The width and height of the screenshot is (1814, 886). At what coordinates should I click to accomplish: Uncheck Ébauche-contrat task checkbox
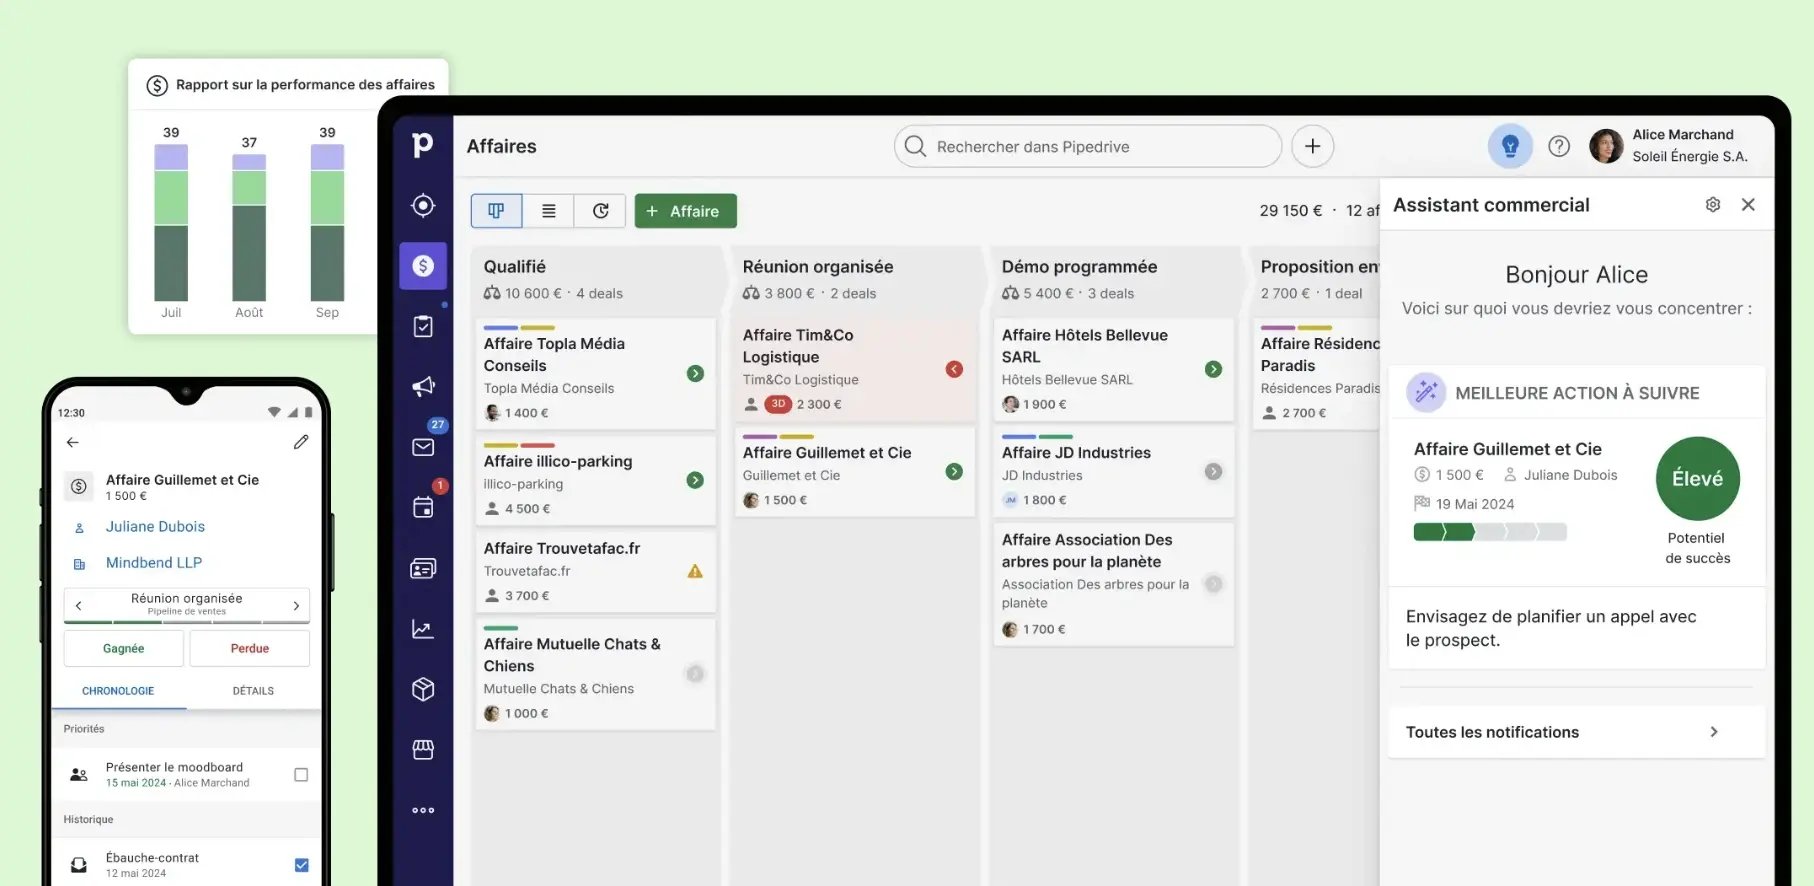pyautogui.click(x=301, y=865)
